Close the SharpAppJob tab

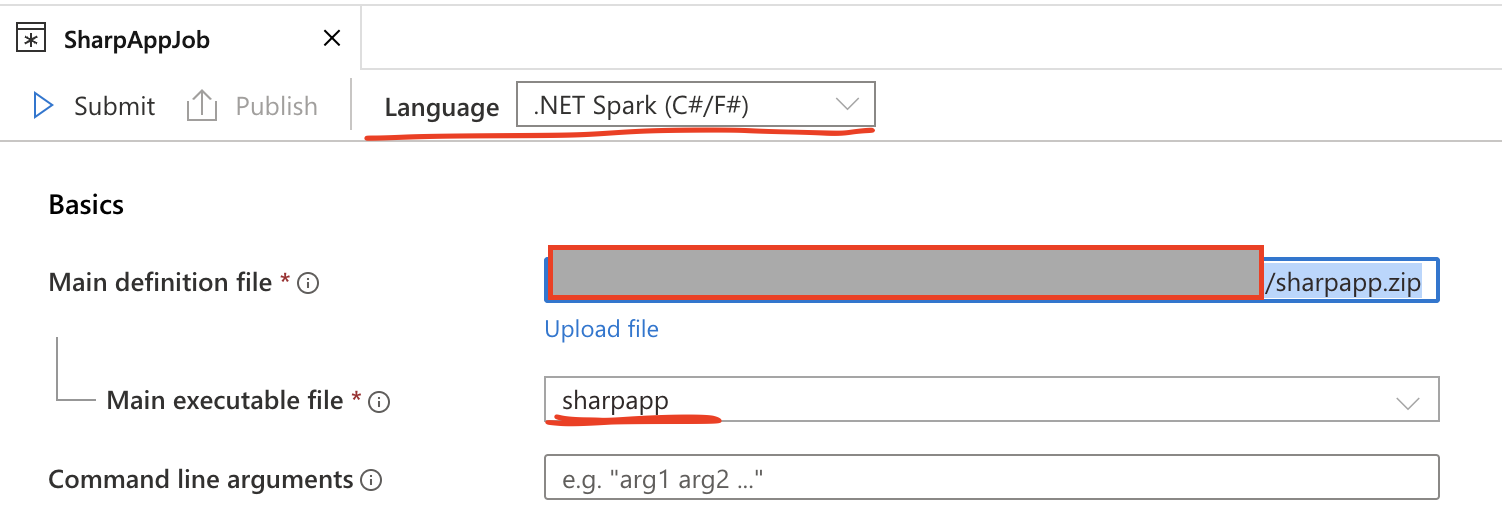332,39
